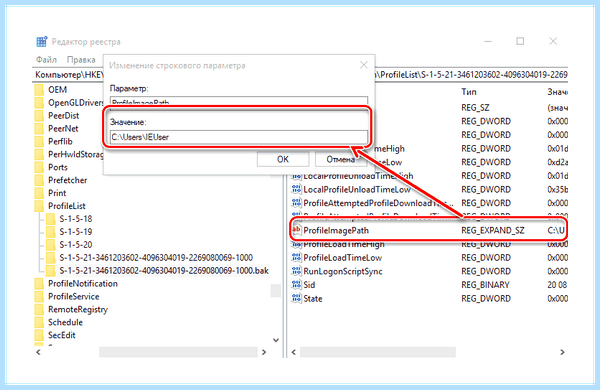600x390 pixels.
Task: Select the Perflib folder icon
Action: coord(39,142)
